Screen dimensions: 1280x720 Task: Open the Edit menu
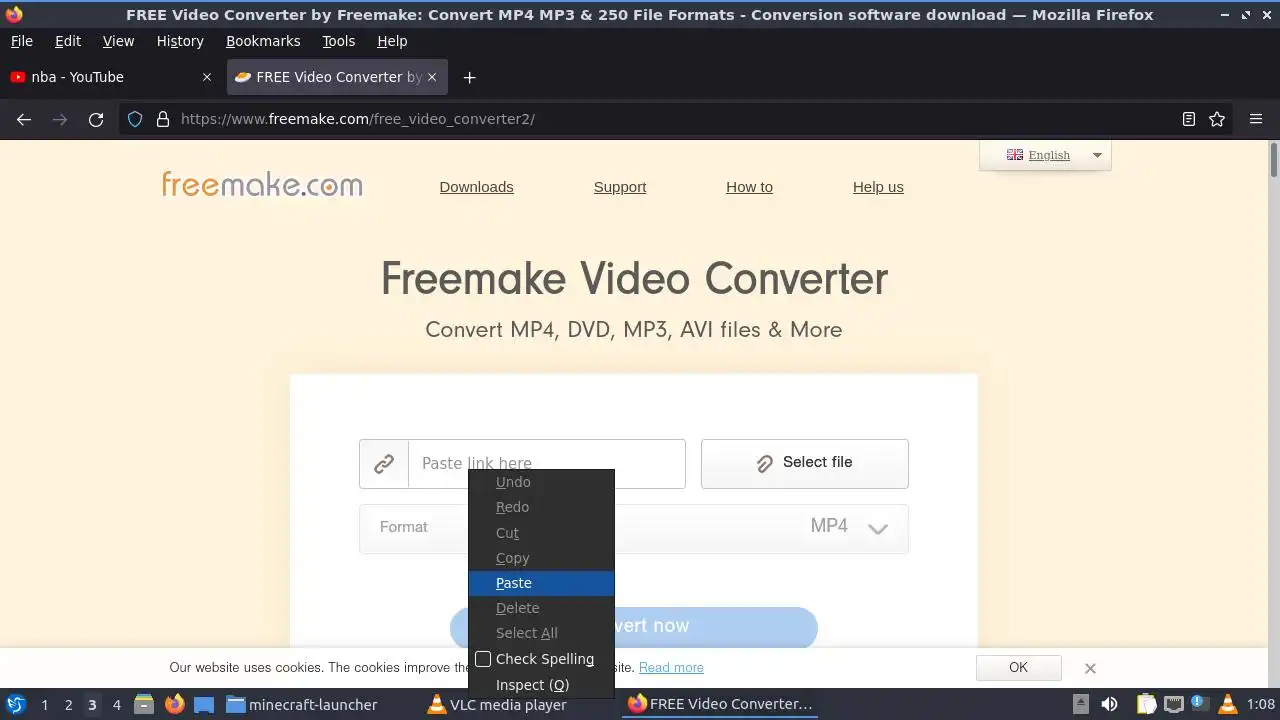tap(68, 41)
